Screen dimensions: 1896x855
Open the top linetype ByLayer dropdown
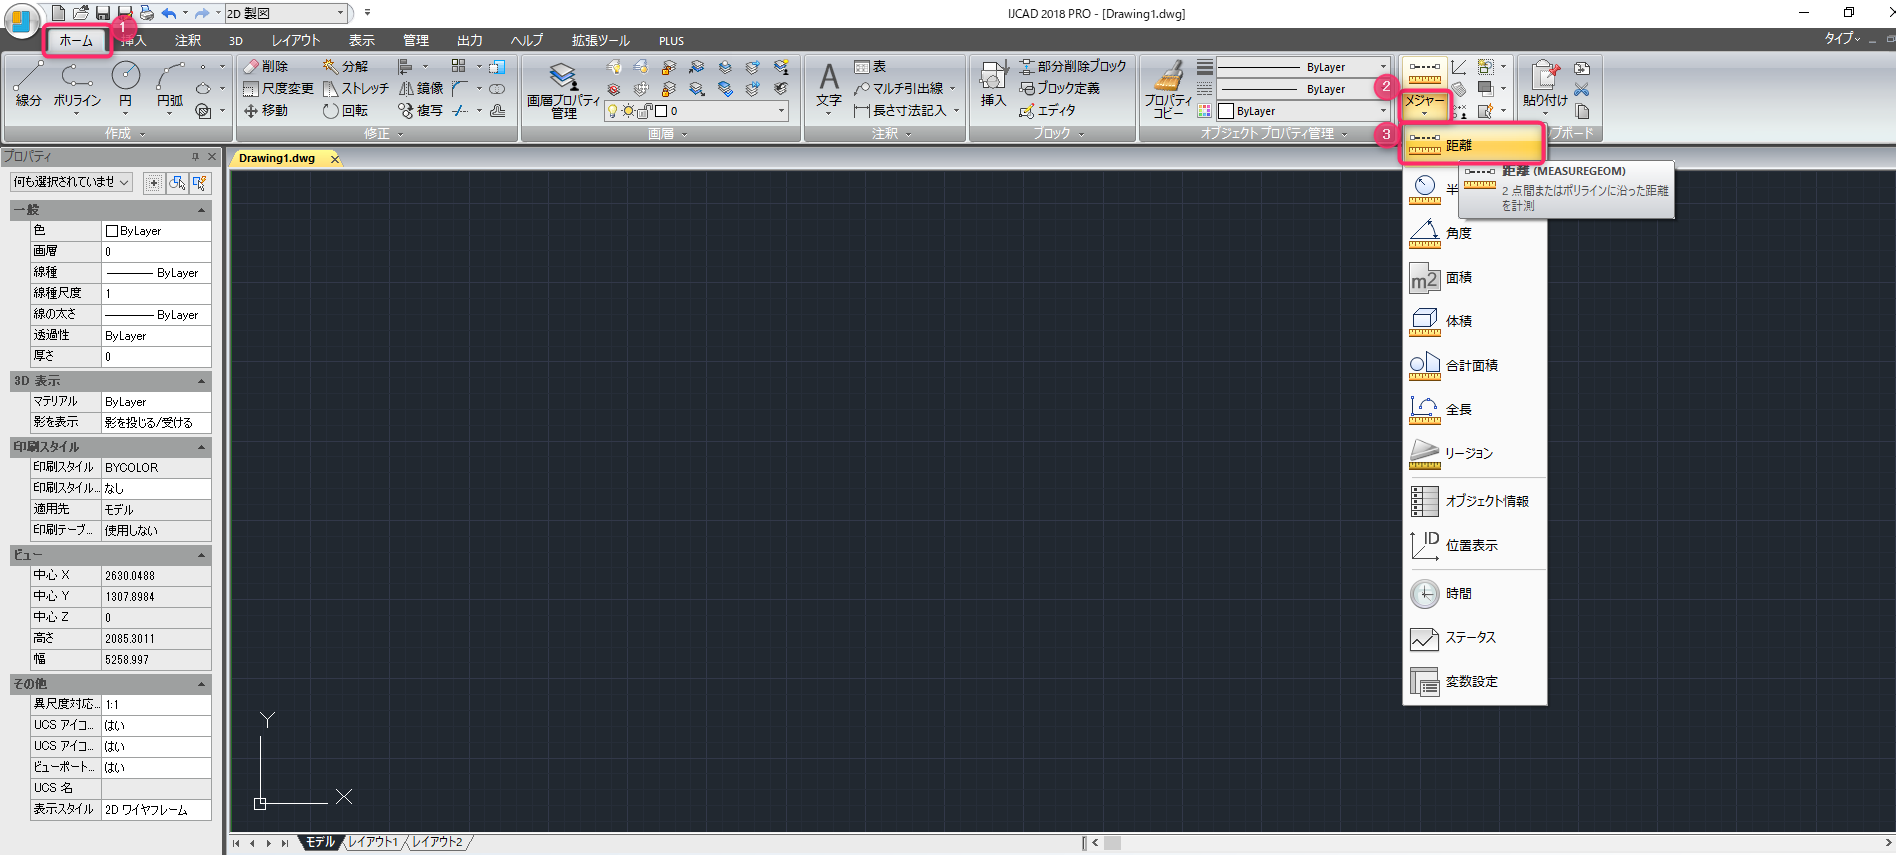[1302, 67]
